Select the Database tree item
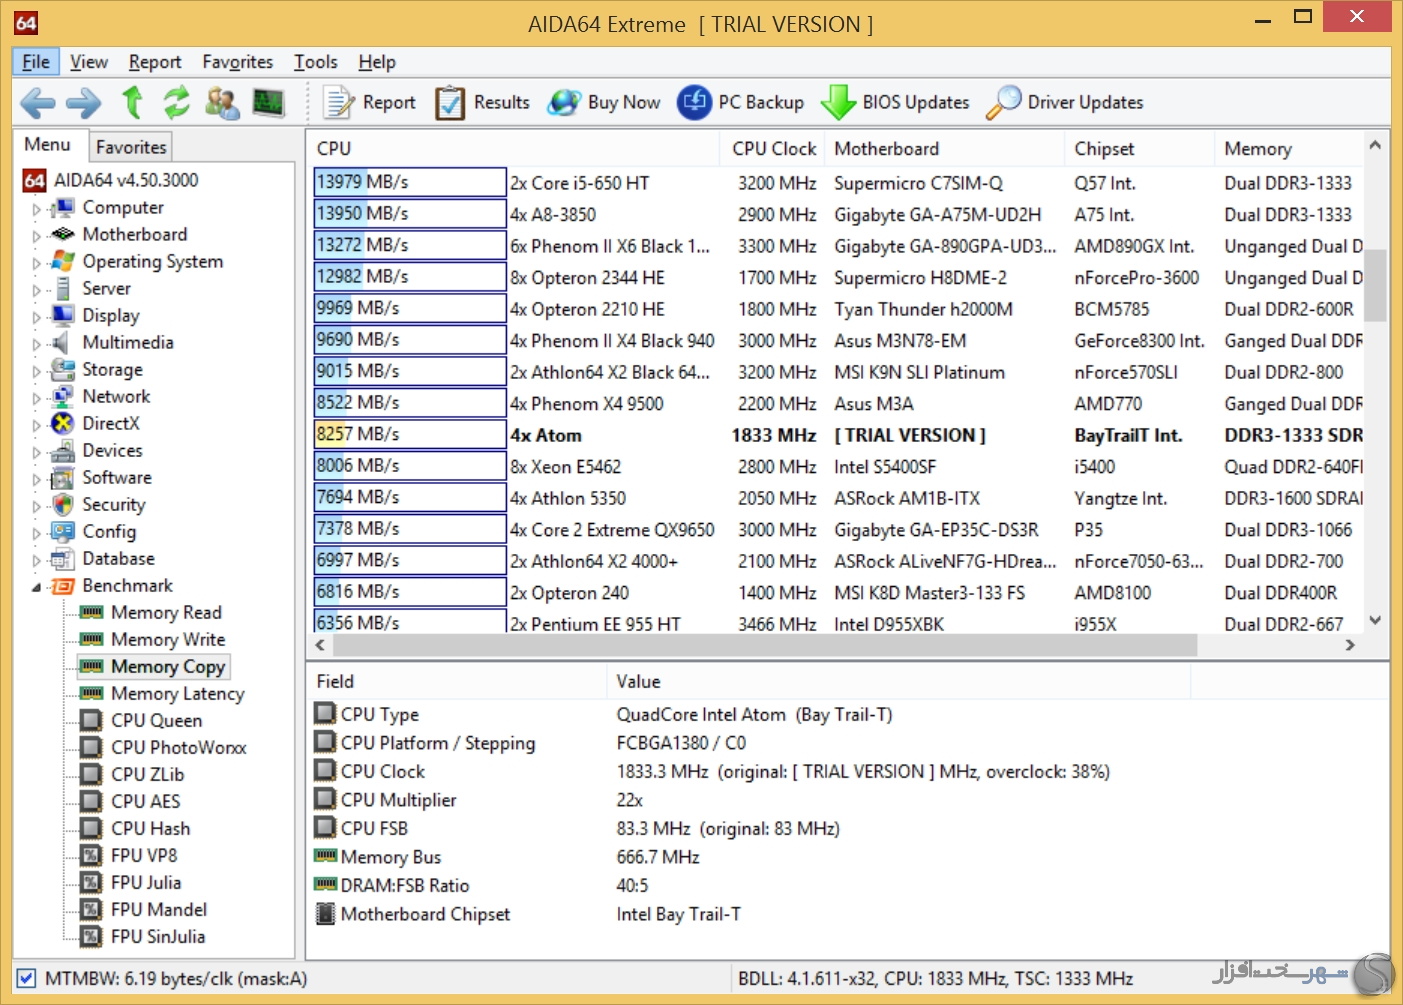This screenshot has height=1005, width=1403. point(118,558)
